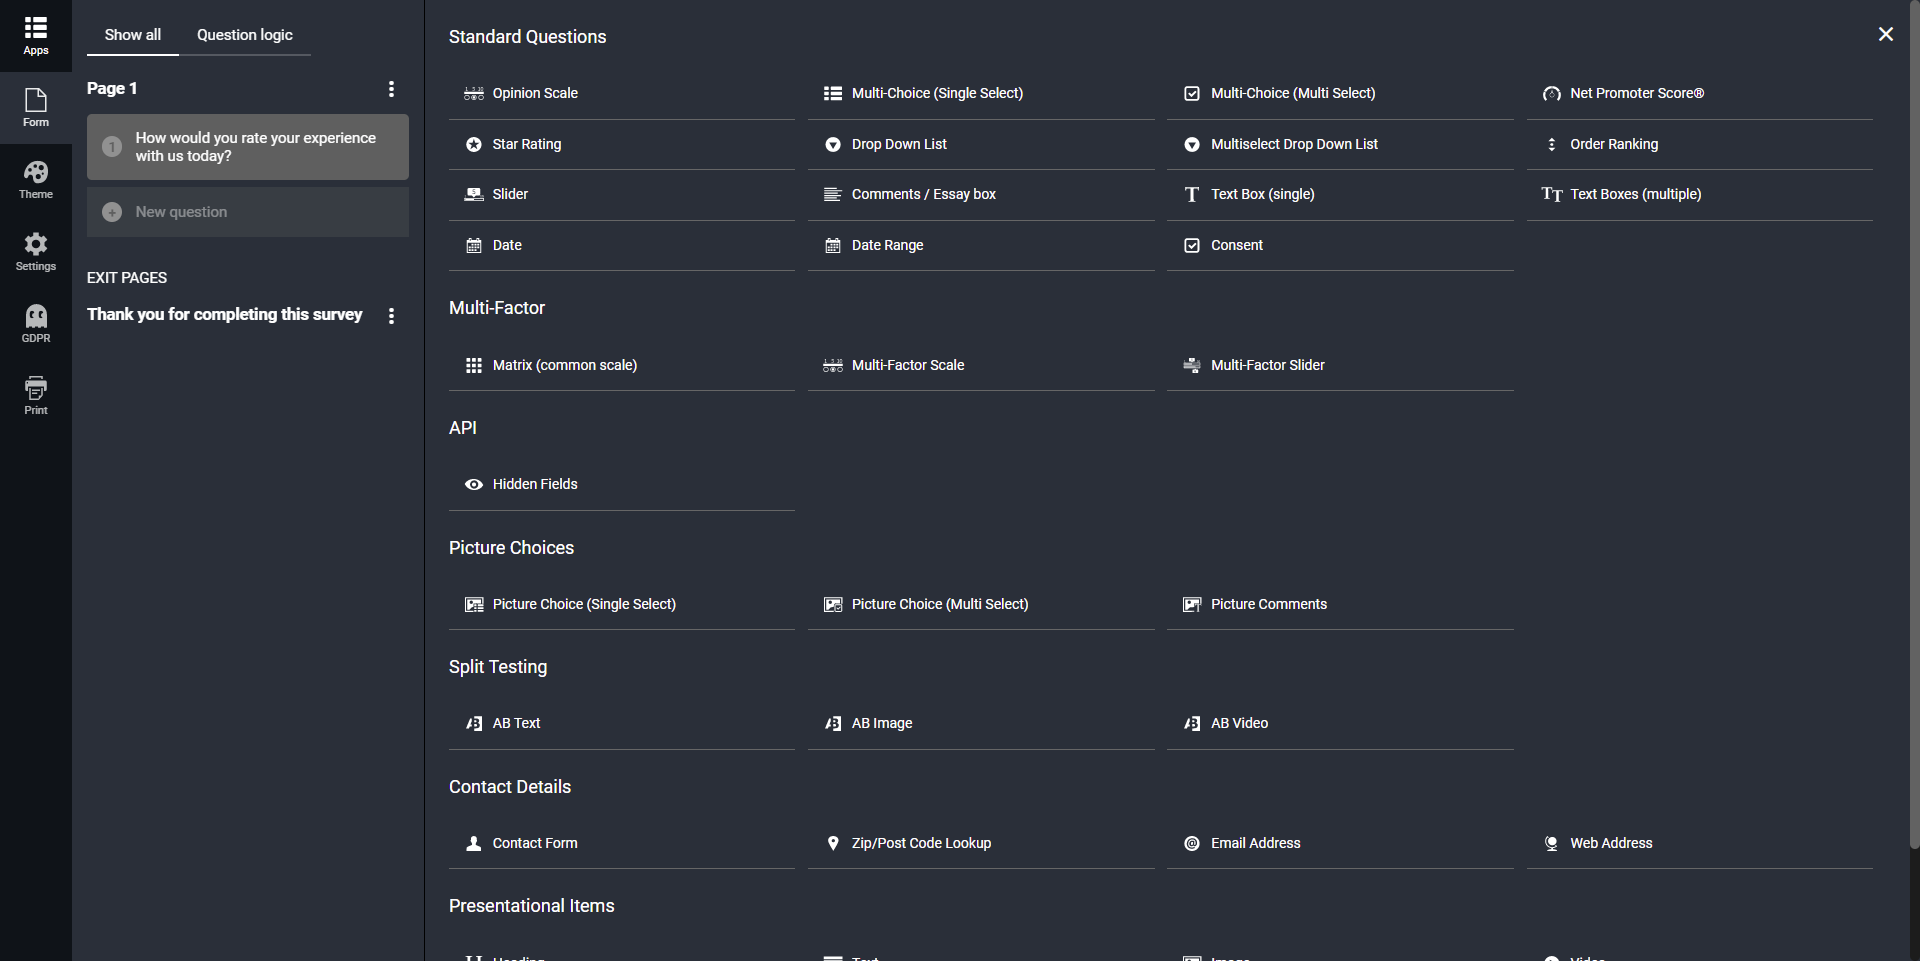Click the Multiselect Drop Down List icon

click(1192, 144)
